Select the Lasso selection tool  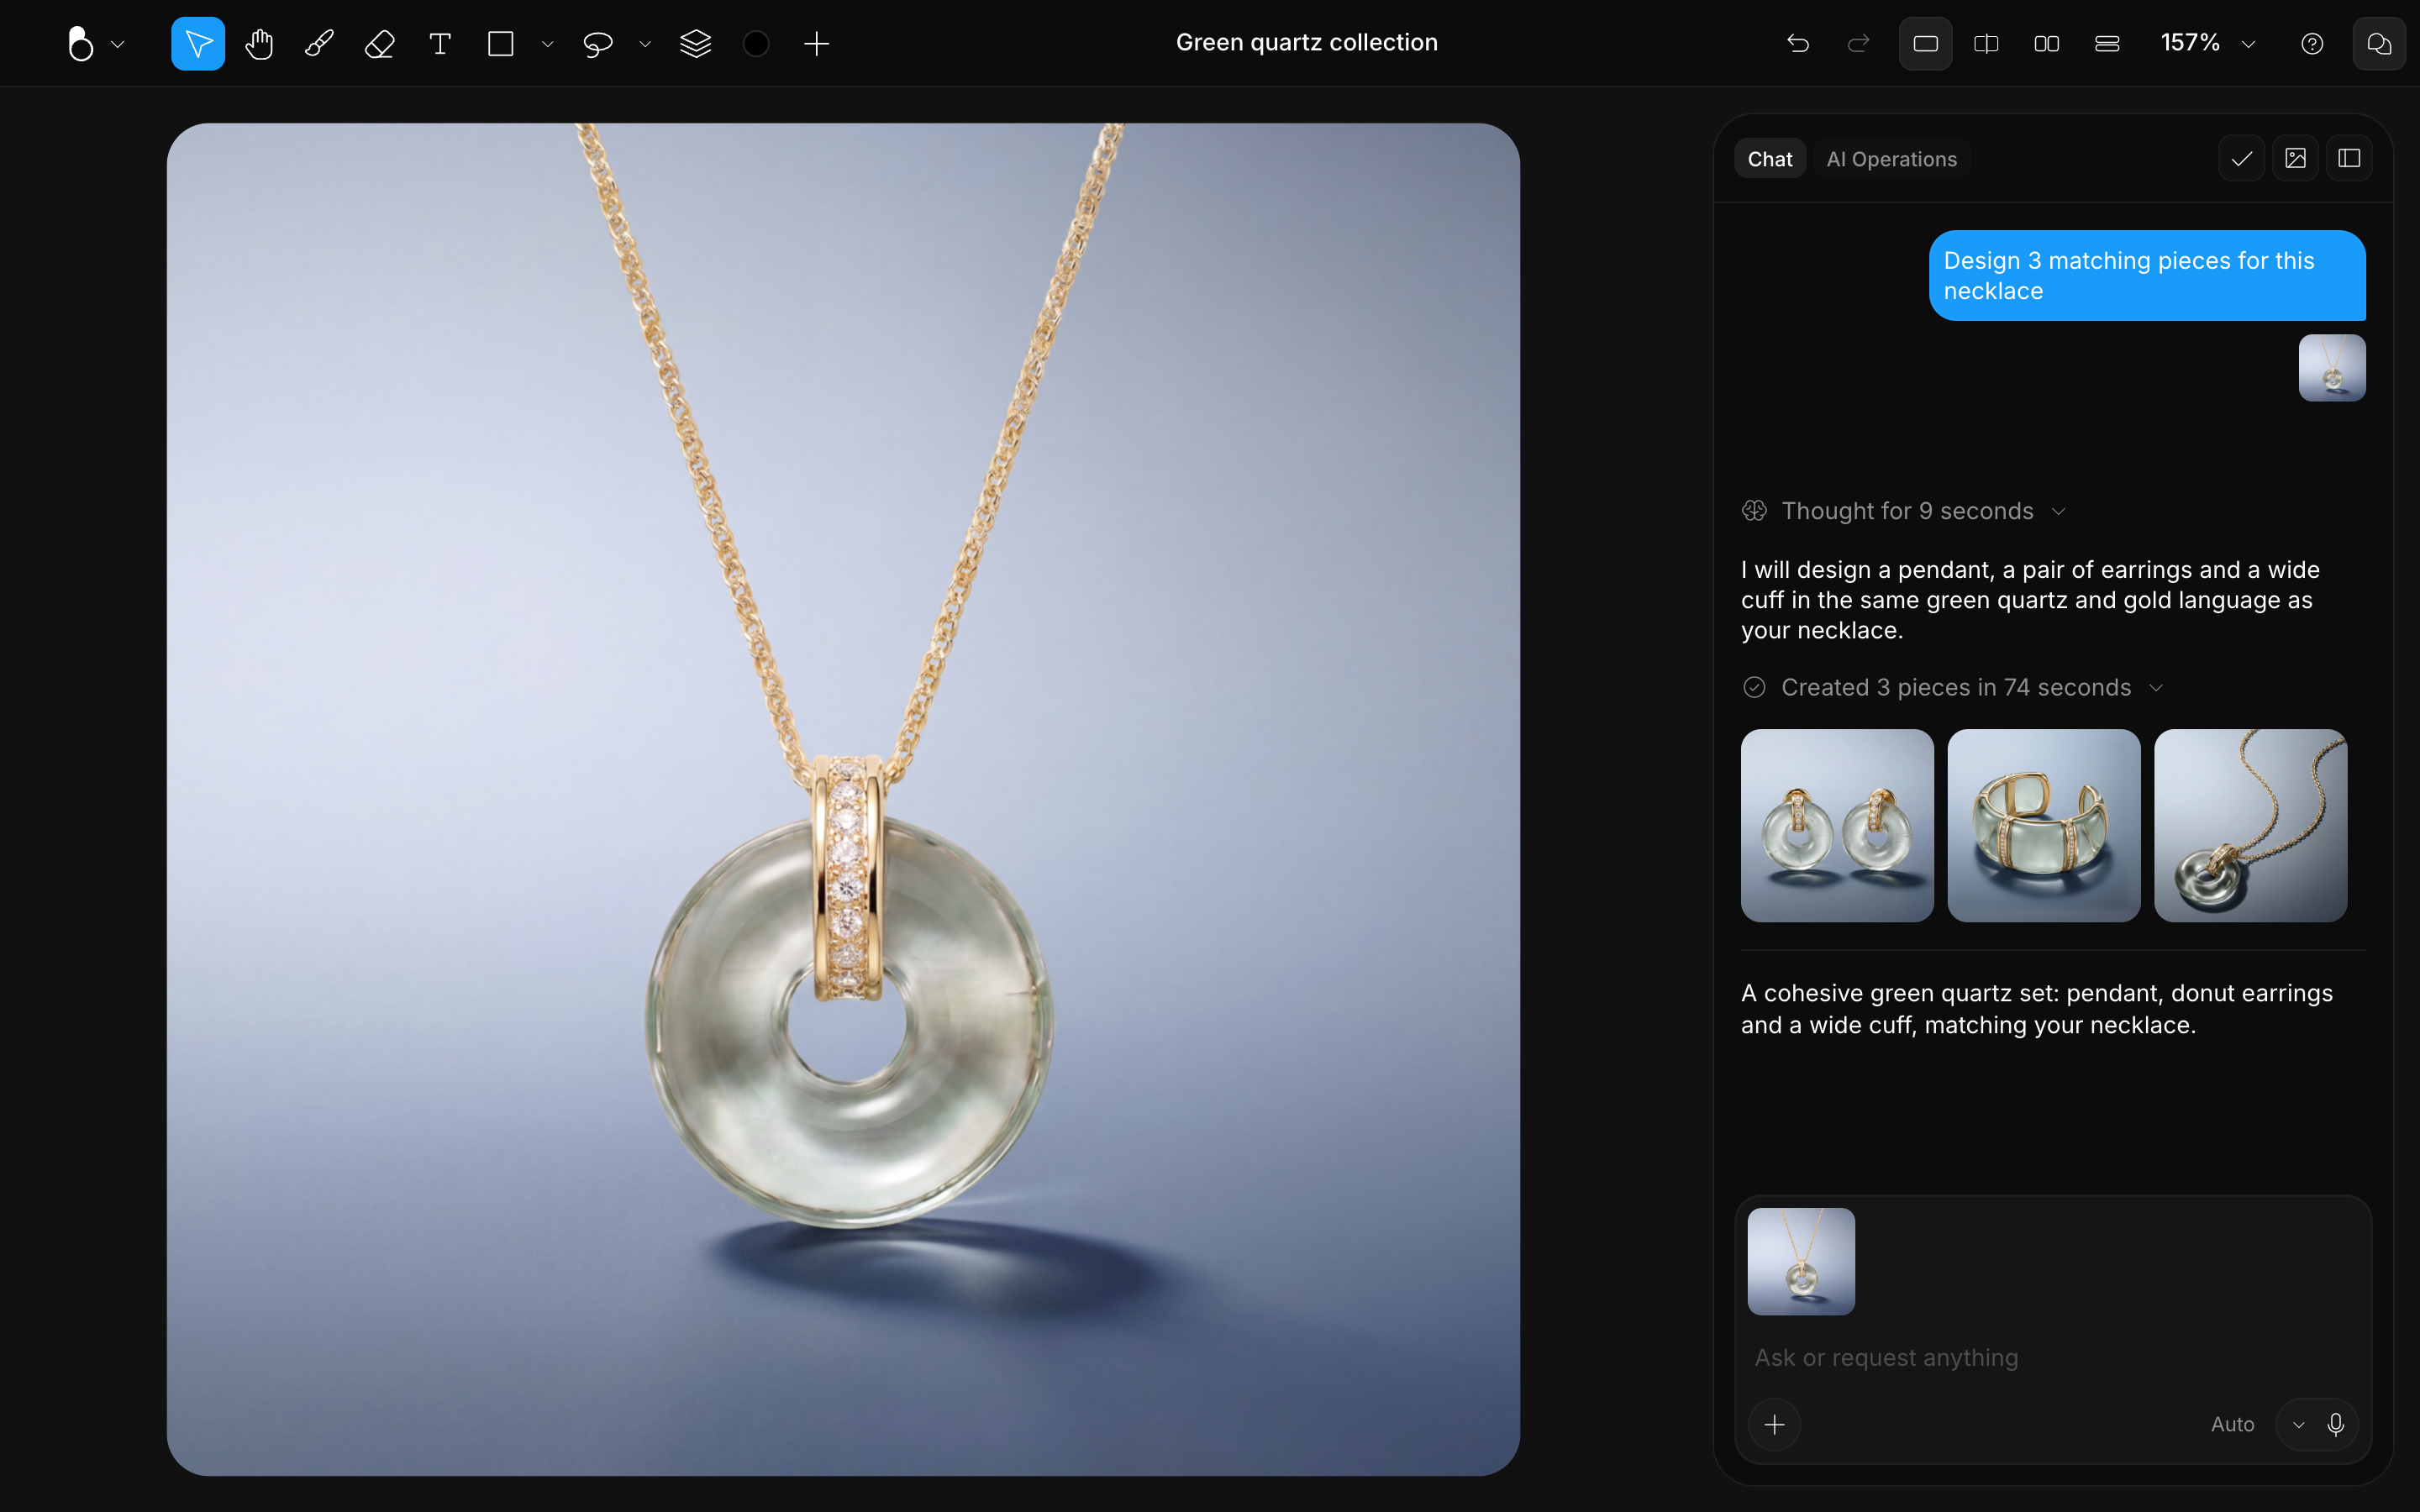point(597,43)
